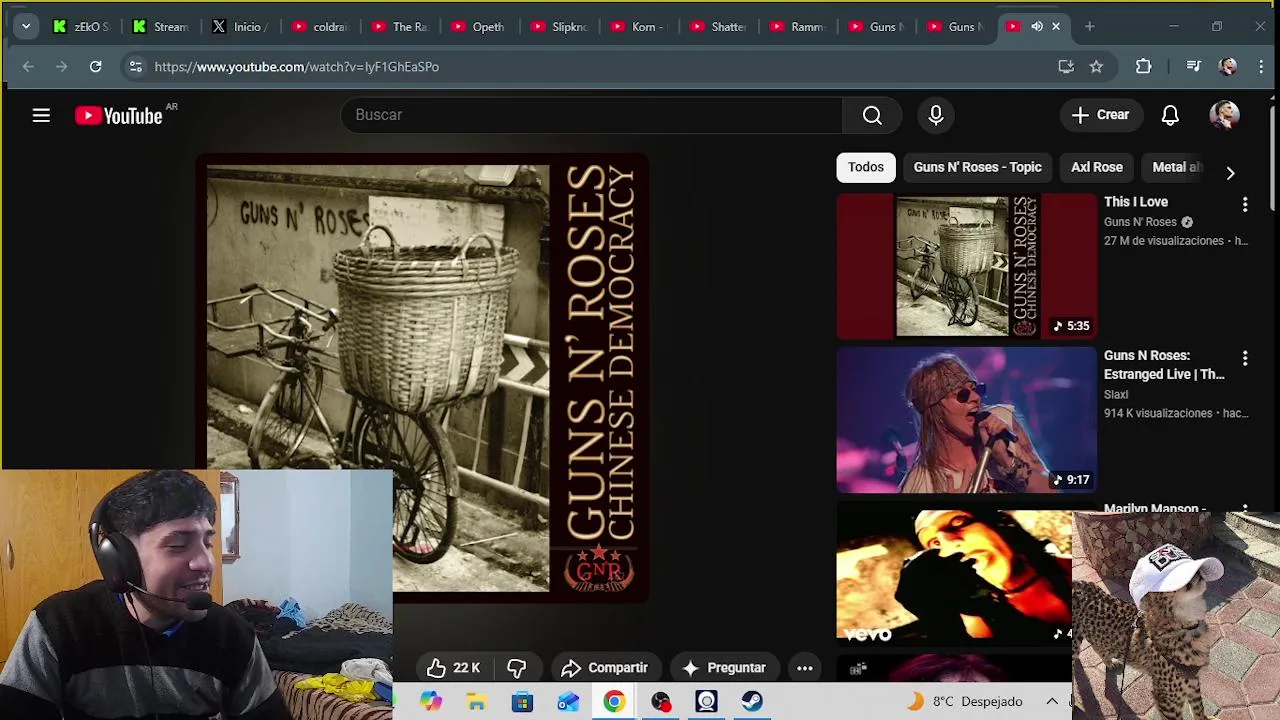The height and width of the screenshot is (720, 1280).
Task: Click the Buscar search input field
Action: [590, 115]
